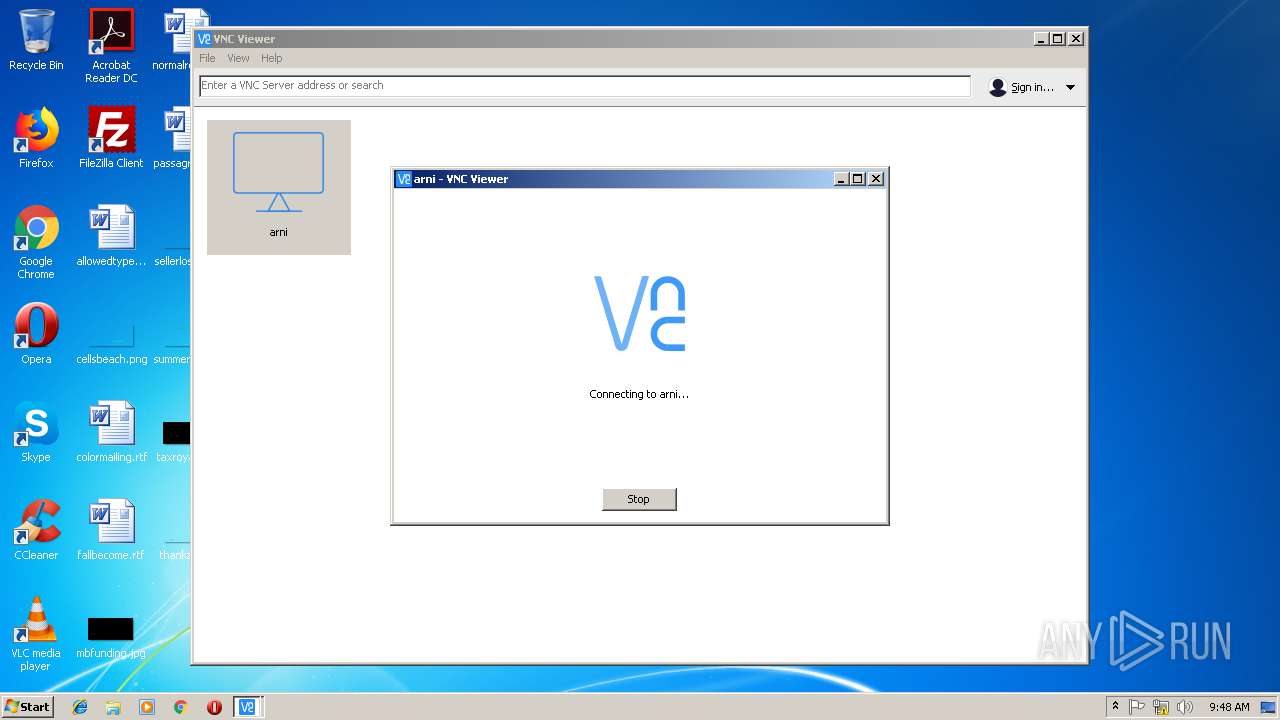Image resolution: width=1280 pixels, height=720 pixels.
Task: Minimize the main VNC Viewer window
Action: (x=1042, y=39)
